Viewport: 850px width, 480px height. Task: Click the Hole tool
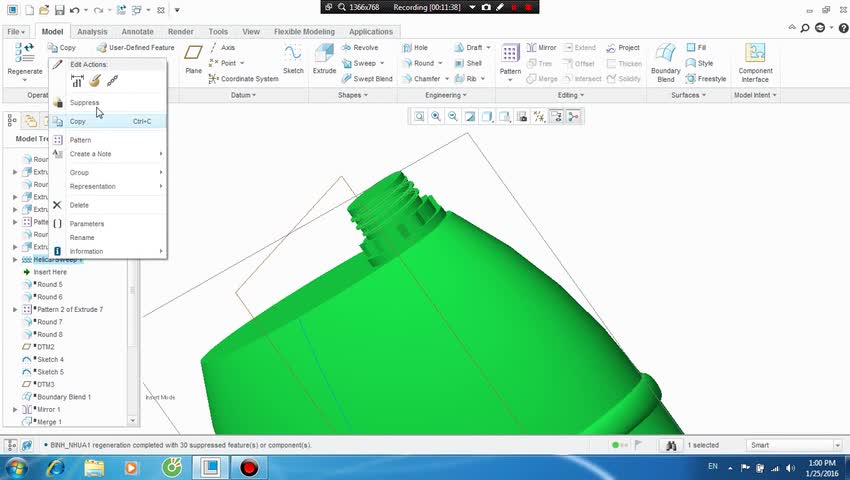[x=415, y=48]
